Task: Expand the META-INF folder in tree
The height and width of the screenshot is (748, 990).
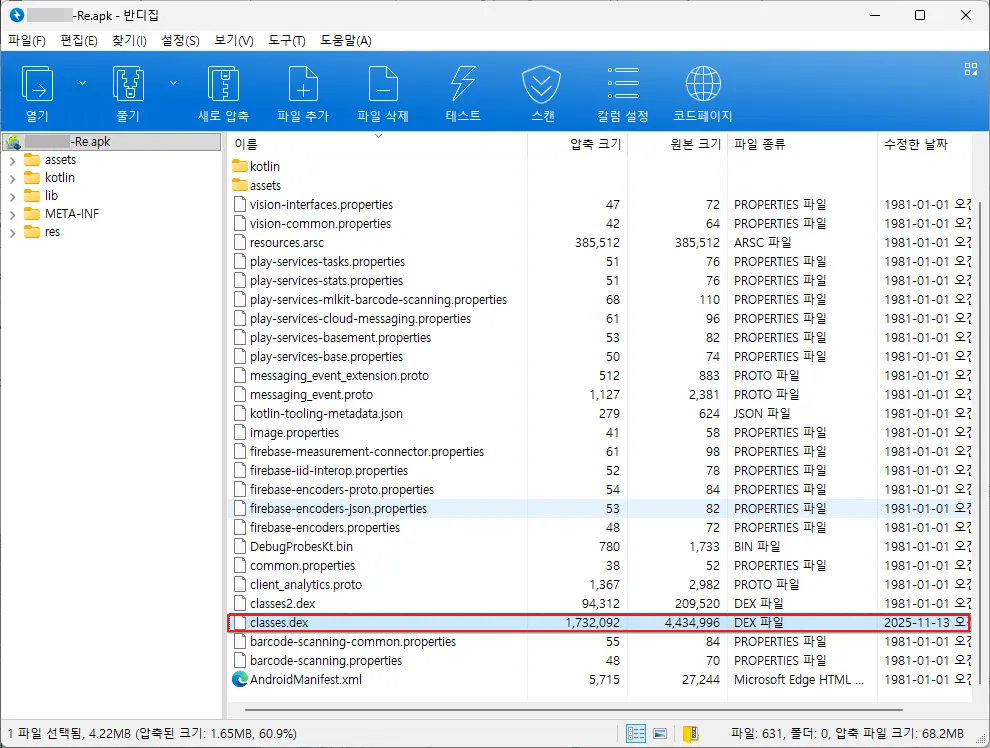Action: click(x=13, y=215)
